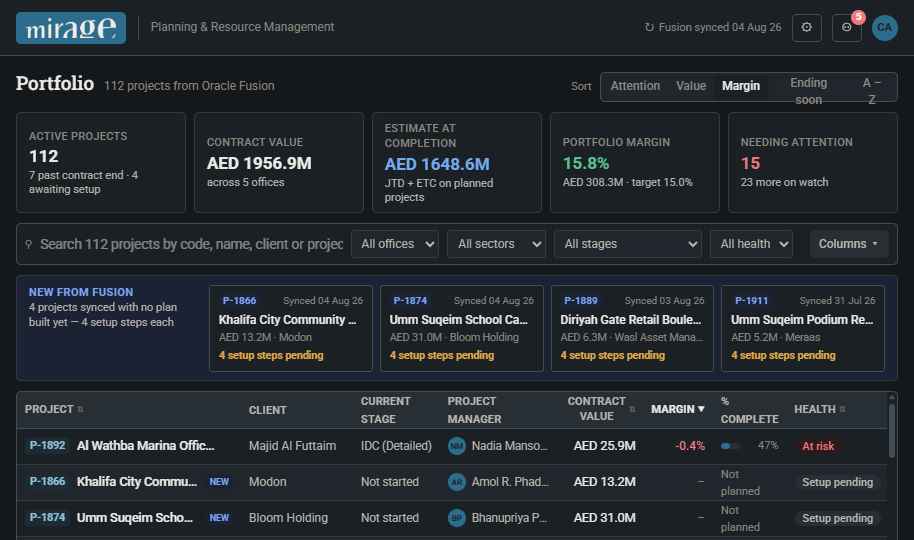Click Nadia Manso manager avatar

pos(457,446)
